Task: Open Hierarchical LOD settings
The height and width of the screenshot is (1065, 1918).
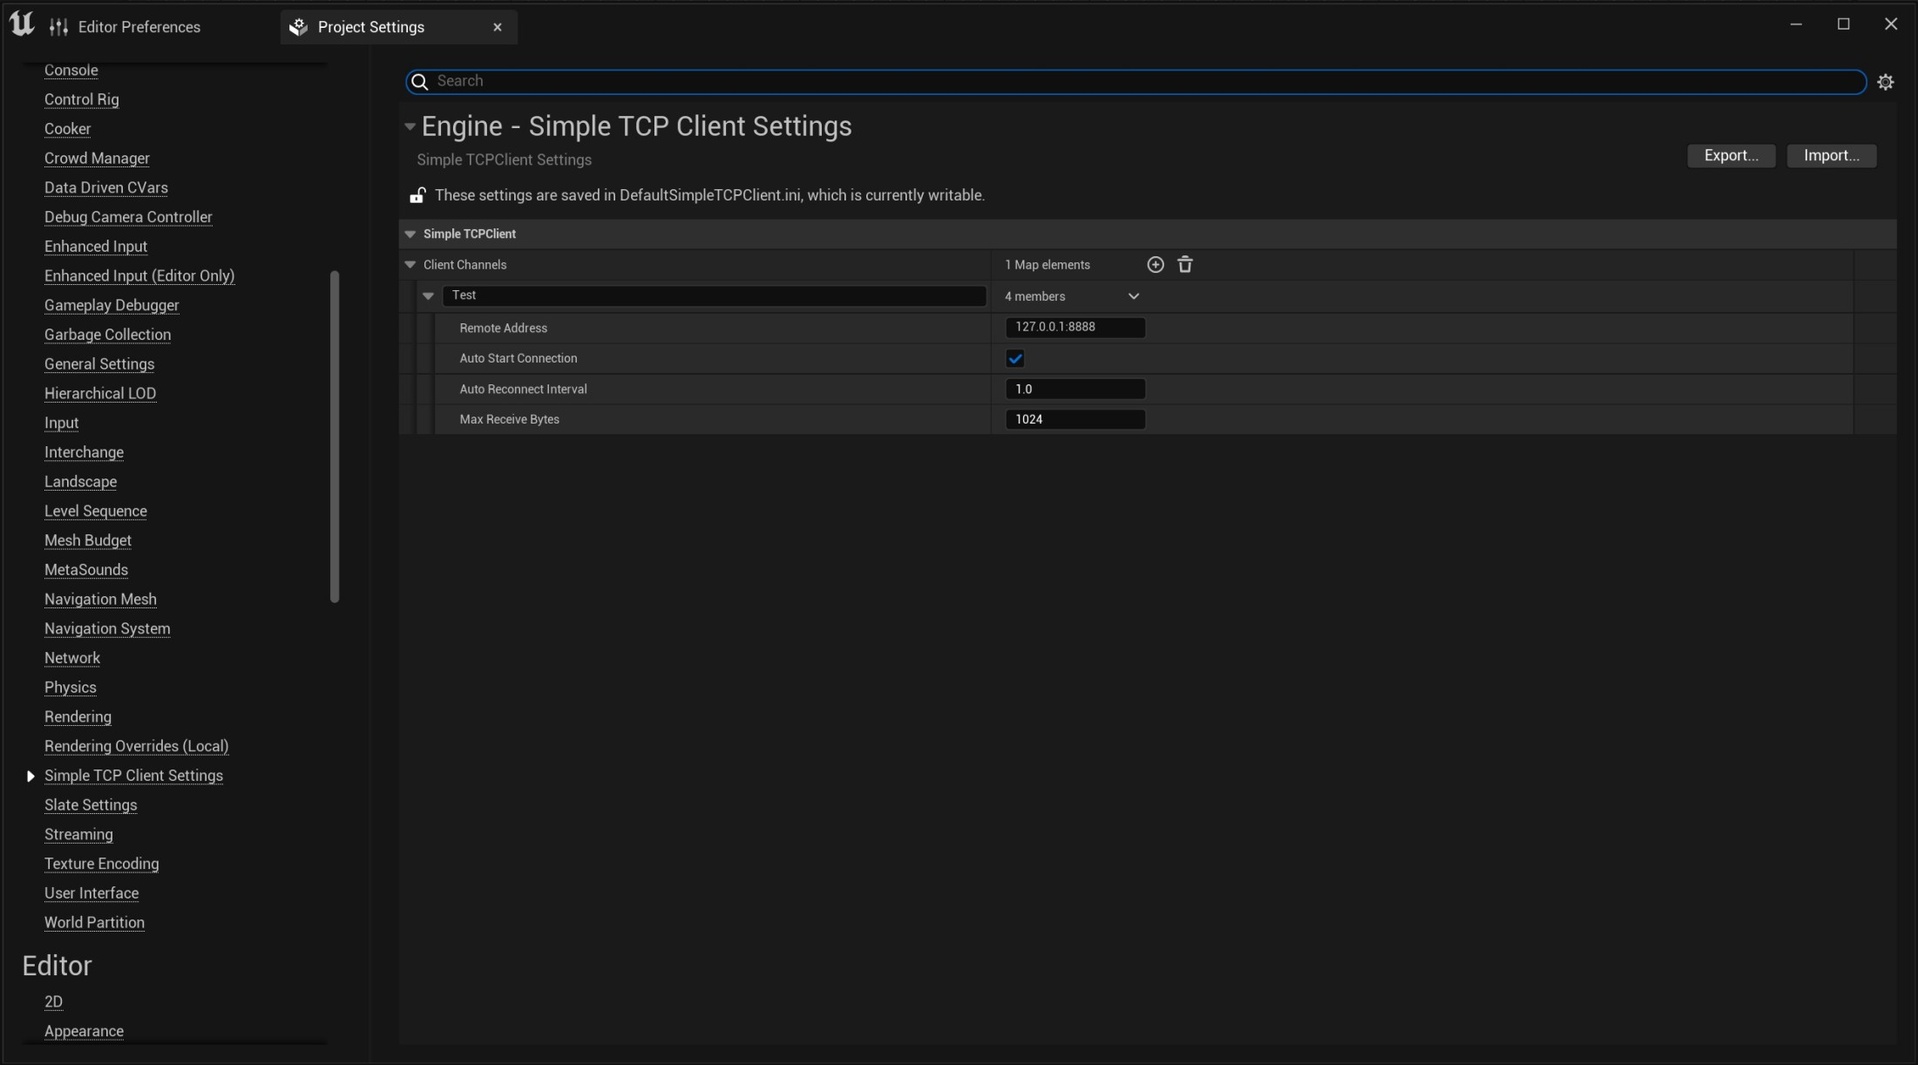Action: coord(100,394)
